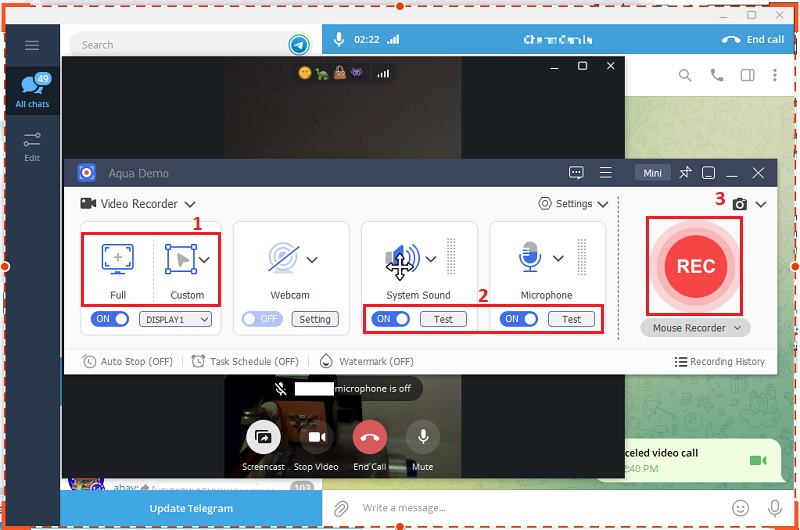Toggle the System Sound ON switch

pyautogui.click(x=390, y=319)
